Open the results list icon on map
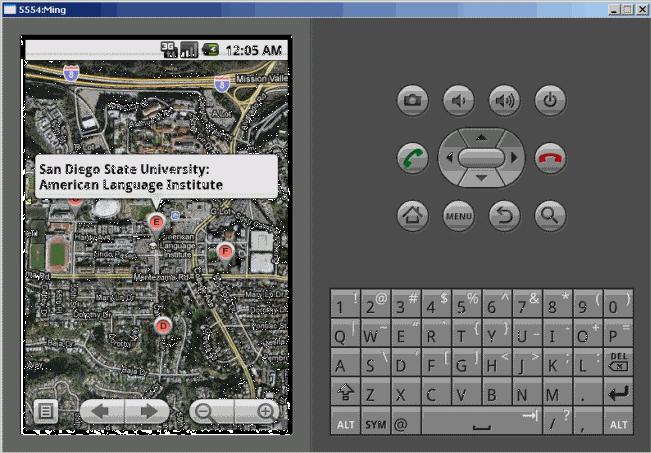The width and height of the screenshot is (651, 453). pyautogui.click(x=46, y=411)
